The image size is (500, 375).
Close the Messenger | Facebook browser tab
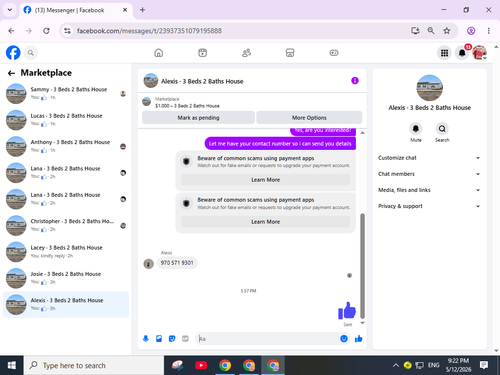(125, 10)
